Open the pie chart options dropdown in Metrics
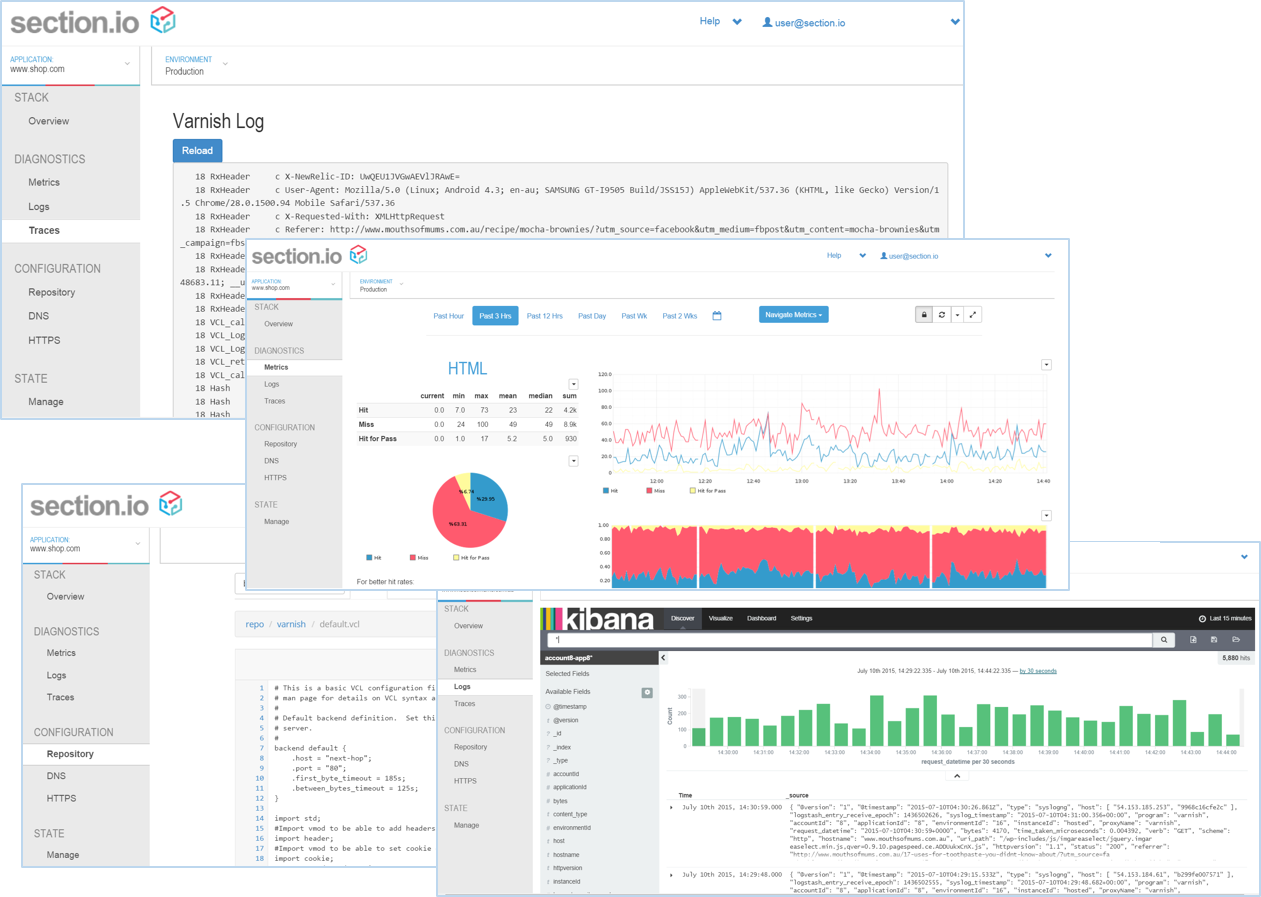The image size is (1261, 897). (x=573, y=461)
